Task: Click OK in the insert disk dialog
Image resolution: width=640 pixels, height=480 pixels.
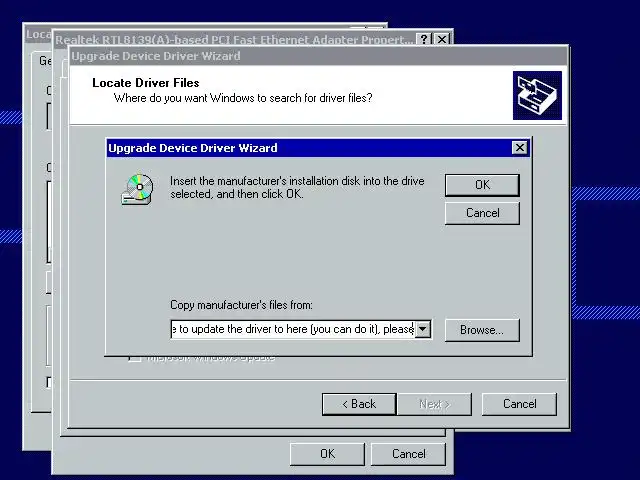Action: (482, 185)
